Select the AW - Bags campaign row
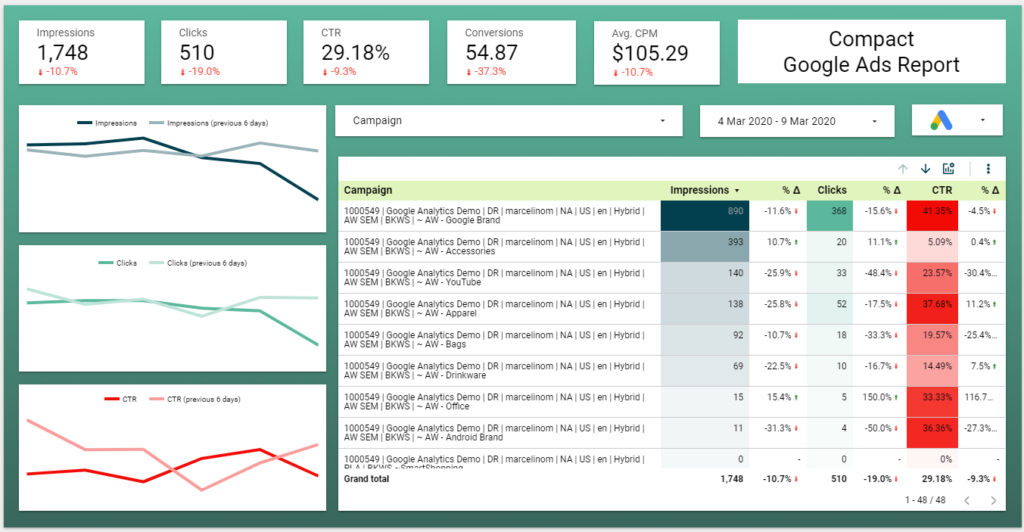Image resolution: width=1024 pixels, height=532 pixels. click(671, 339)
